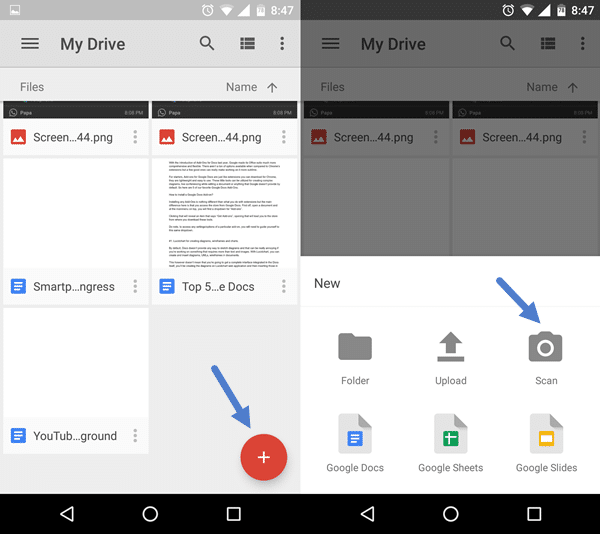Open search on the left screen

pyautogui.click(x=207, y=44)
